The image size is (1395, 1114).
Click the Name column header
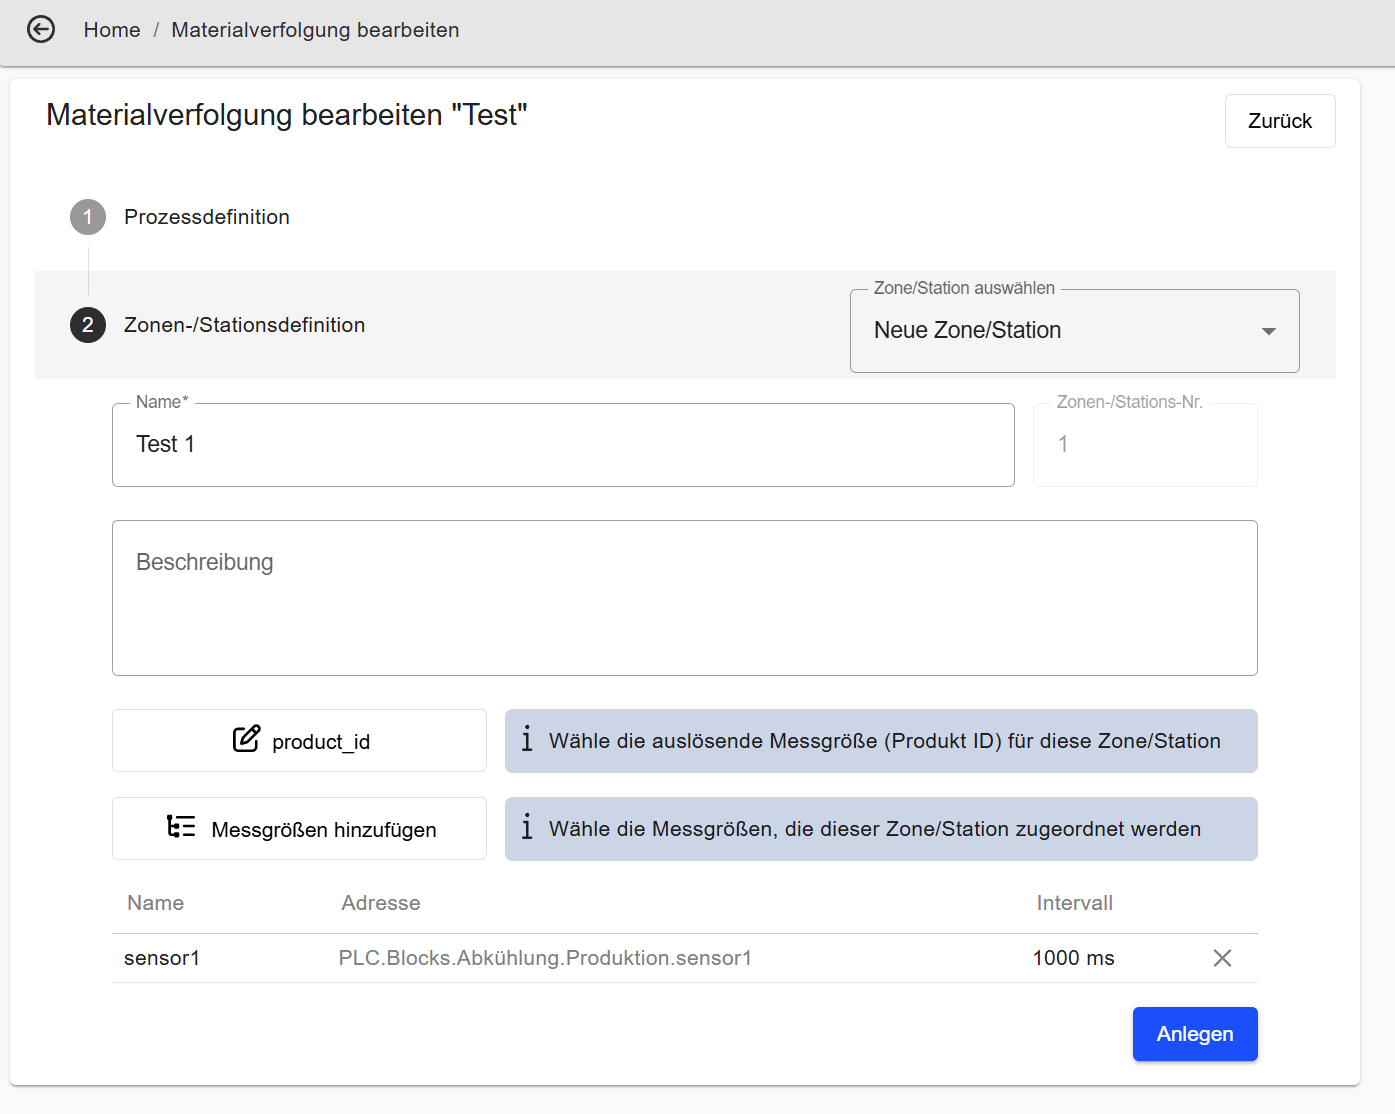[156, 903]
